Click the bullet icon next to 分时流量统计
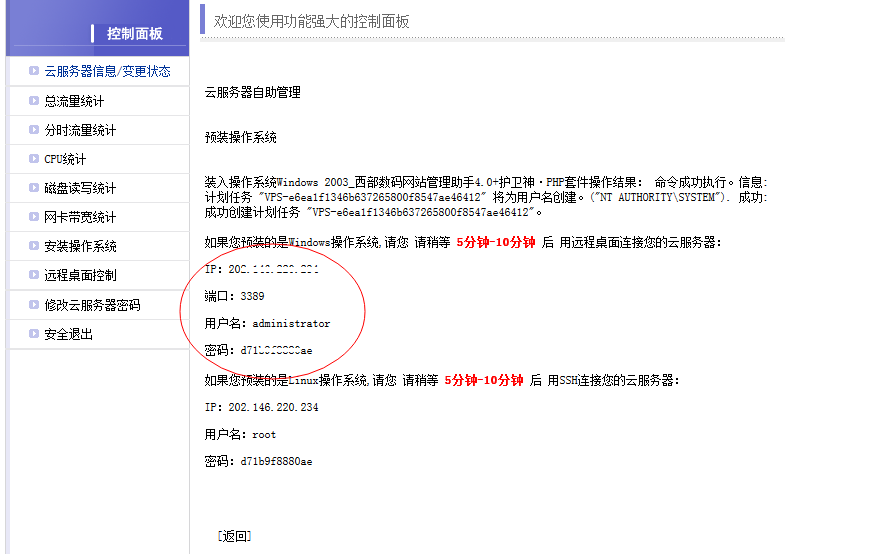Viewport: 881px width, 554px height. [x=34, y=130]
